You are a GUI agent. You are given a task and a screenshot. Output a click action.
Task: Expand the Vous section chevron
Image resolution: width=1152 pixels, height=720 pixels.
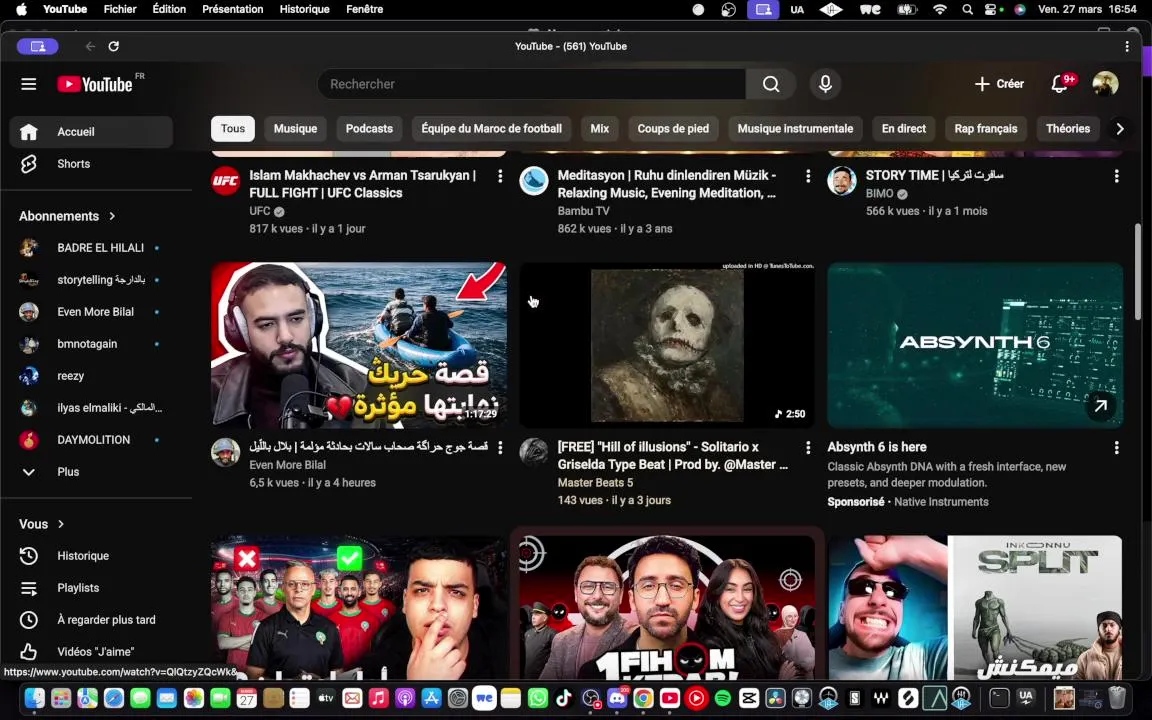click(61, 524)
